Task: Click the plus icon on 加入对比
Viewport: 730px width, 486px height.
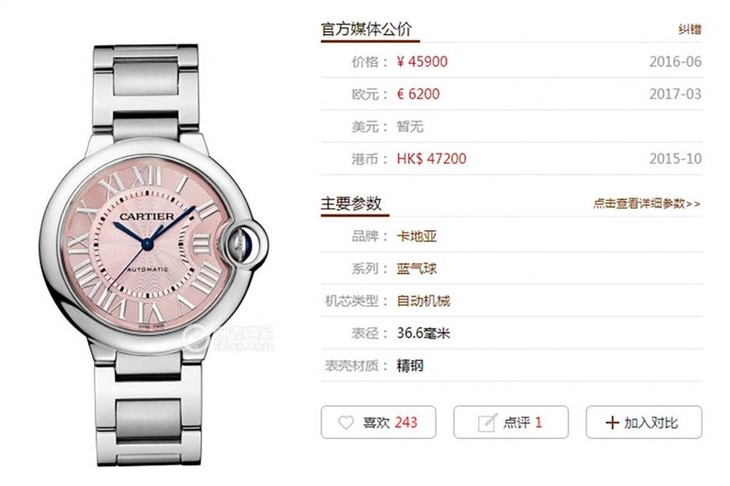Action: click(612, 423)
